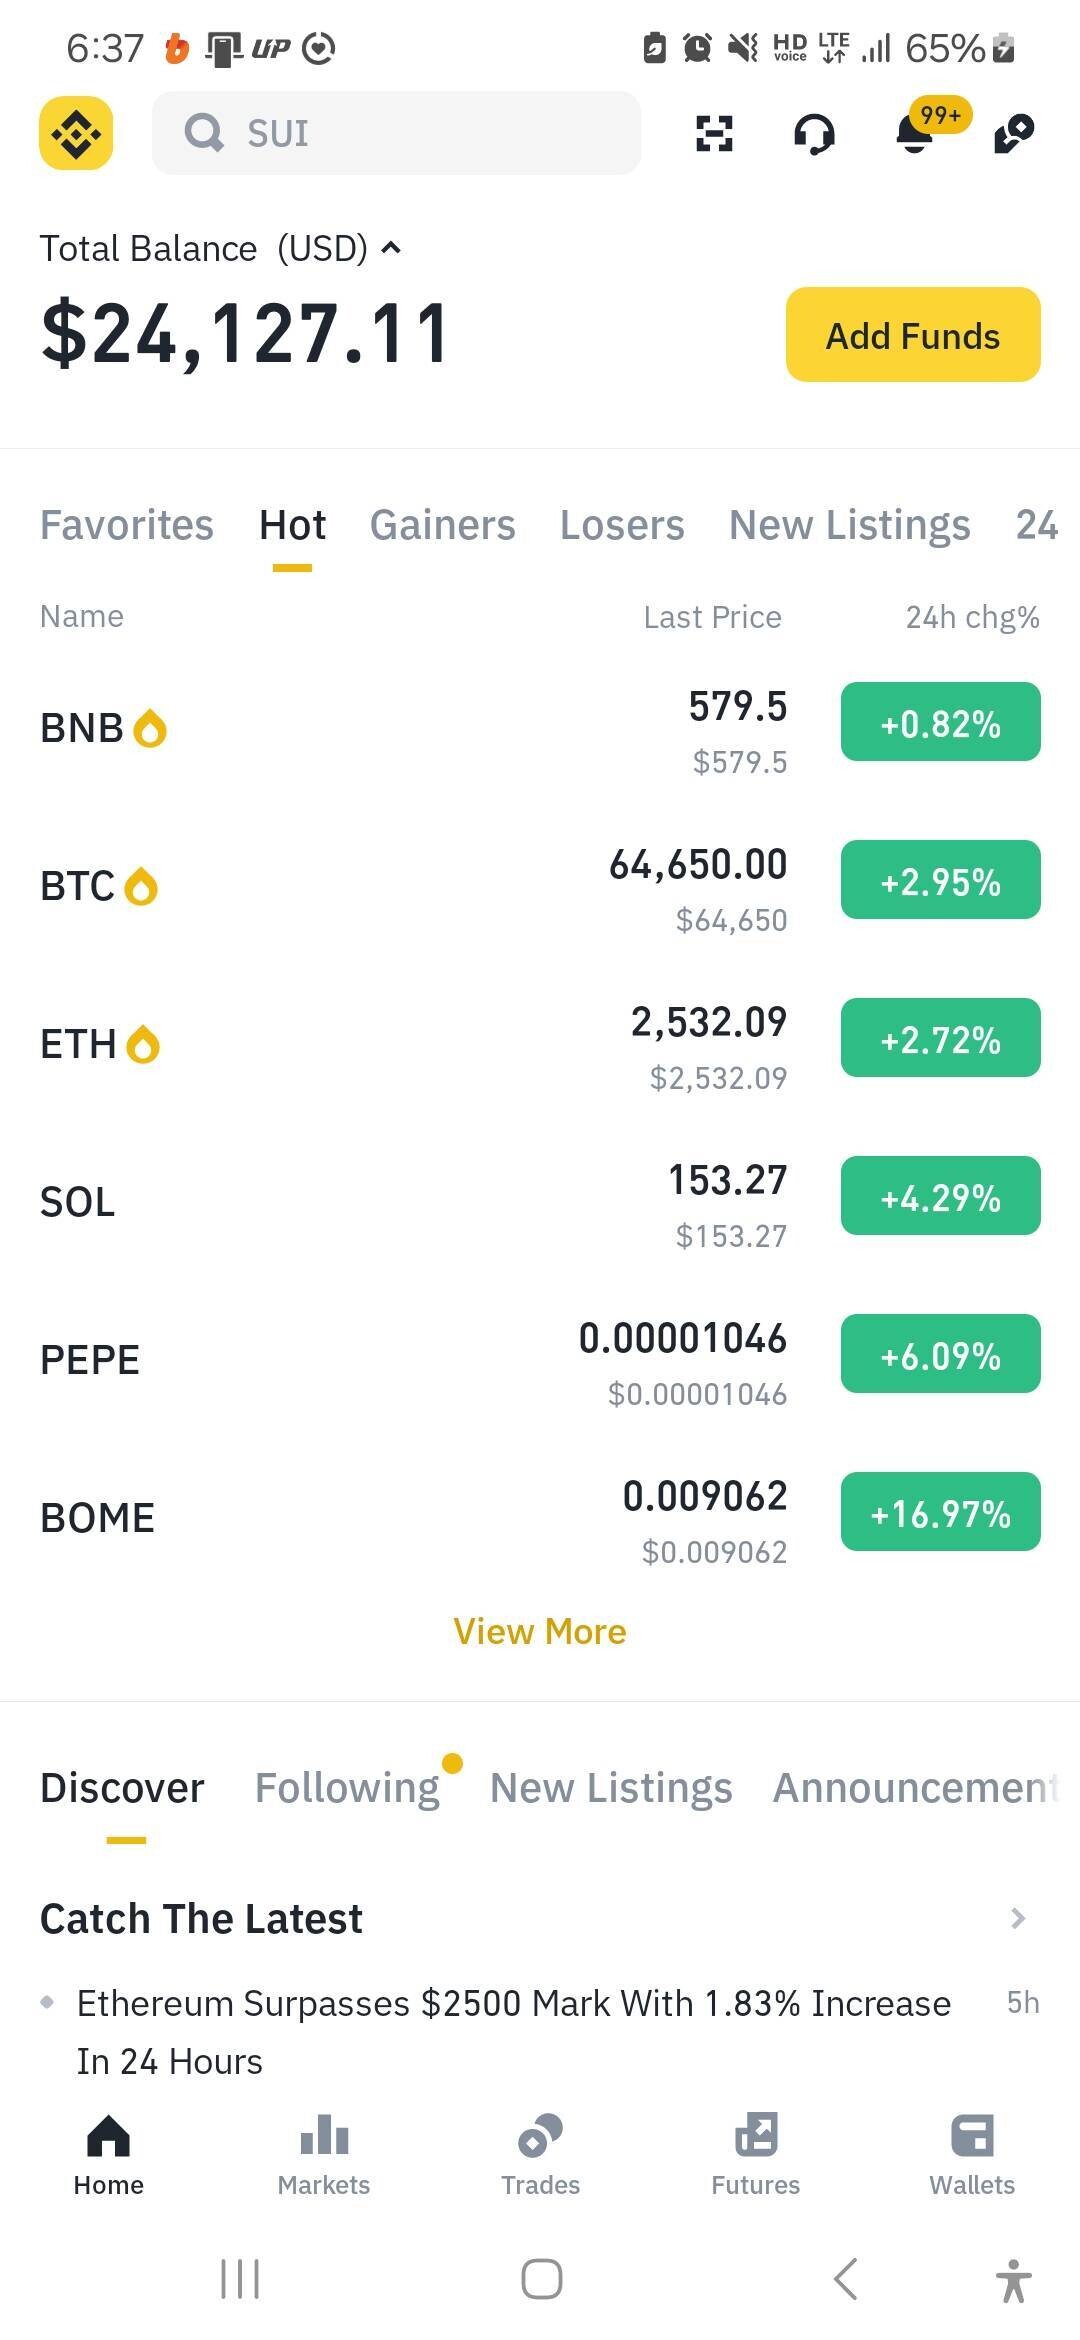Switch to the Gainers tab
This screenshot has width=1080, height=2340.
[442, 525]
